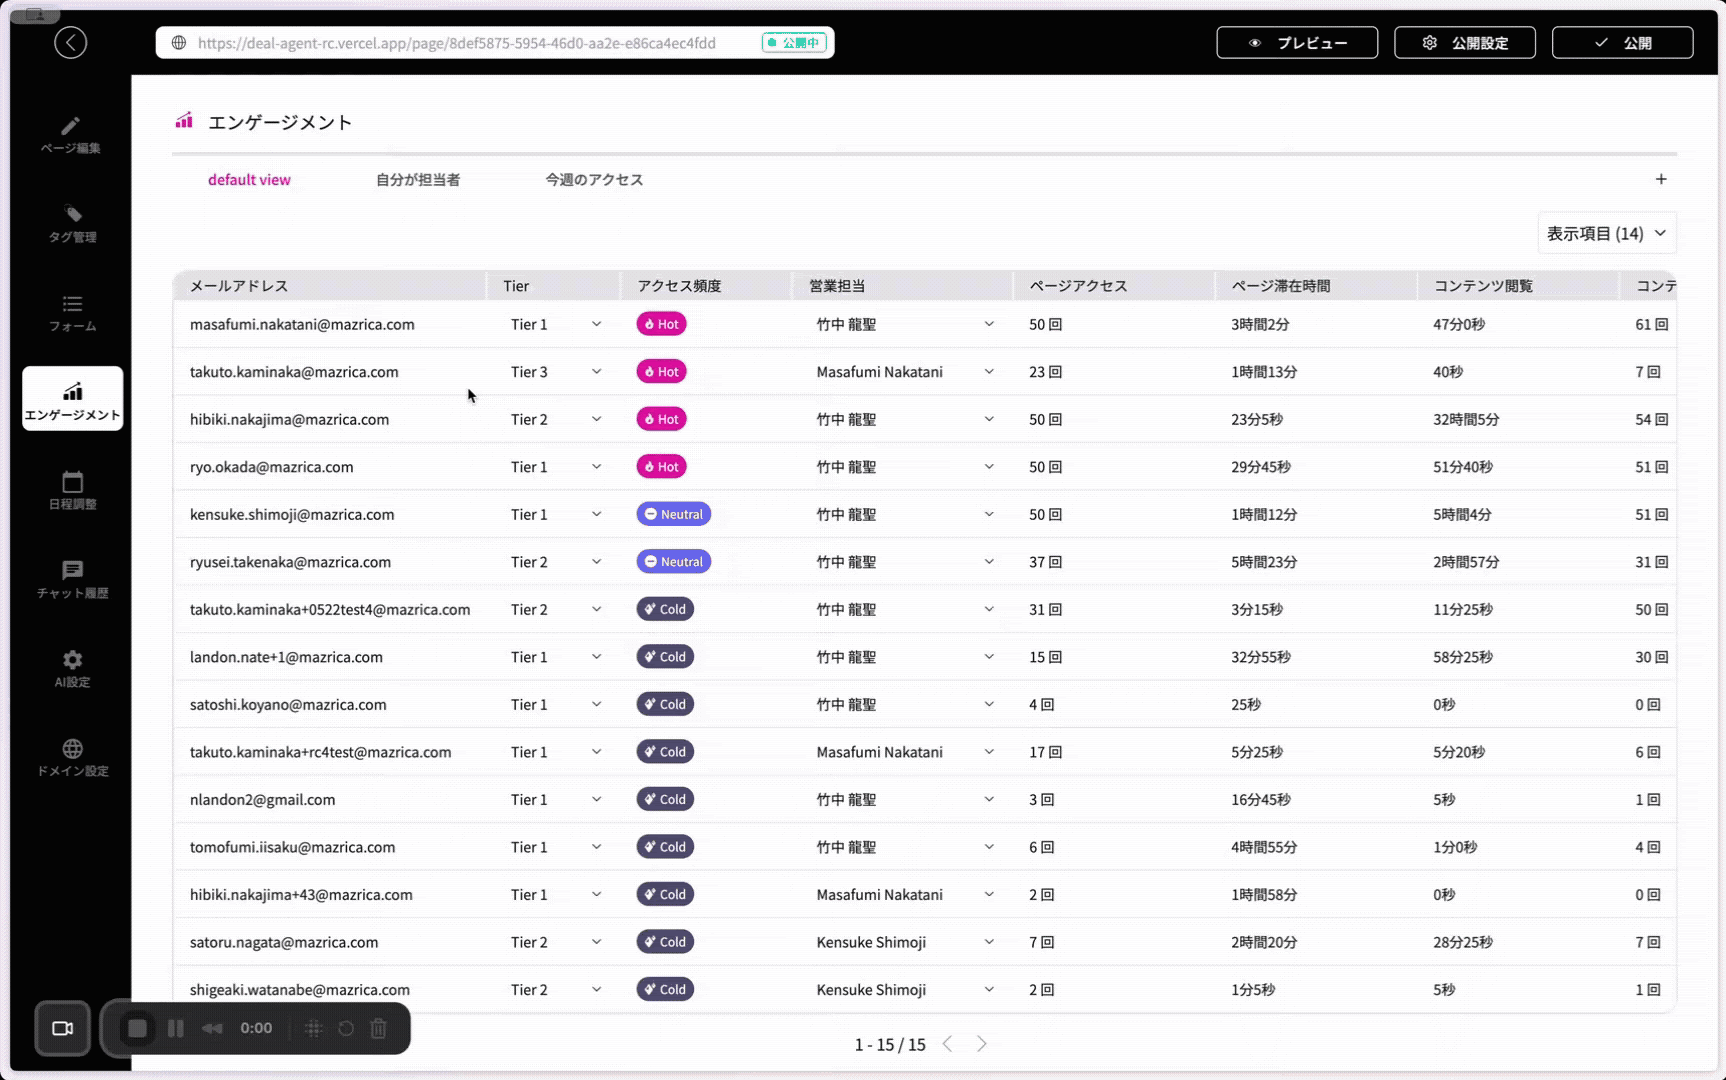This screenshot has width=1726, height=1080.
Task: Open 日程調整 calendar icon
Action: 72,490
